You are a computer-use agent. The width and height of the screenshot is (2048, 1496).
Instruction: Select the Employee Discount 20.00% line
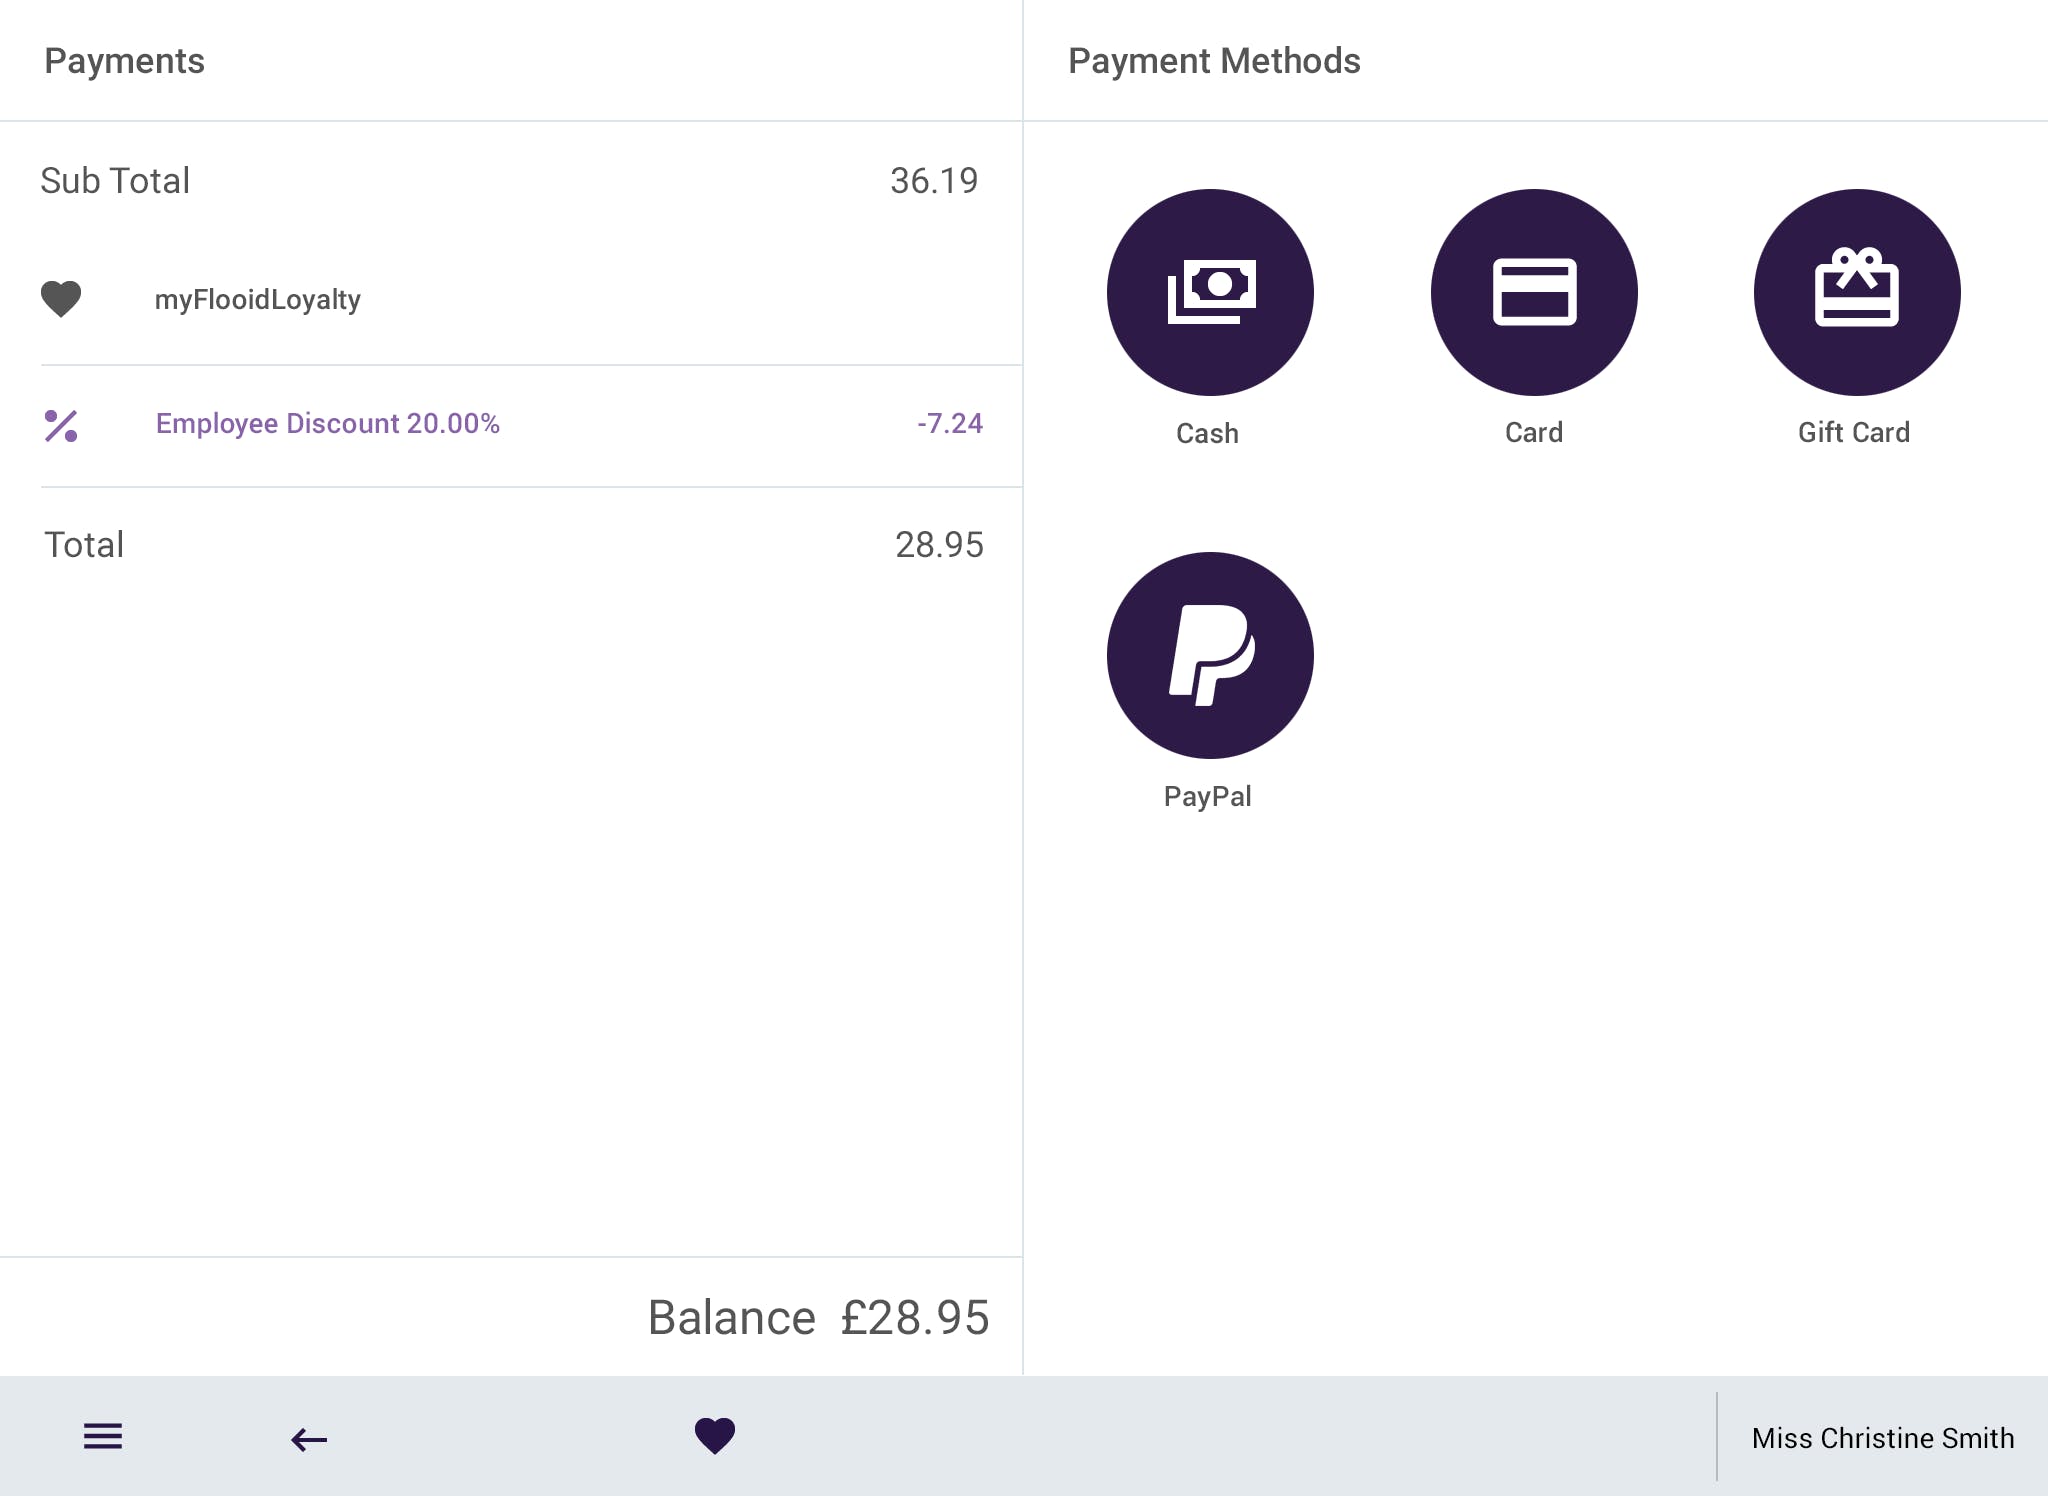point(327,423)
